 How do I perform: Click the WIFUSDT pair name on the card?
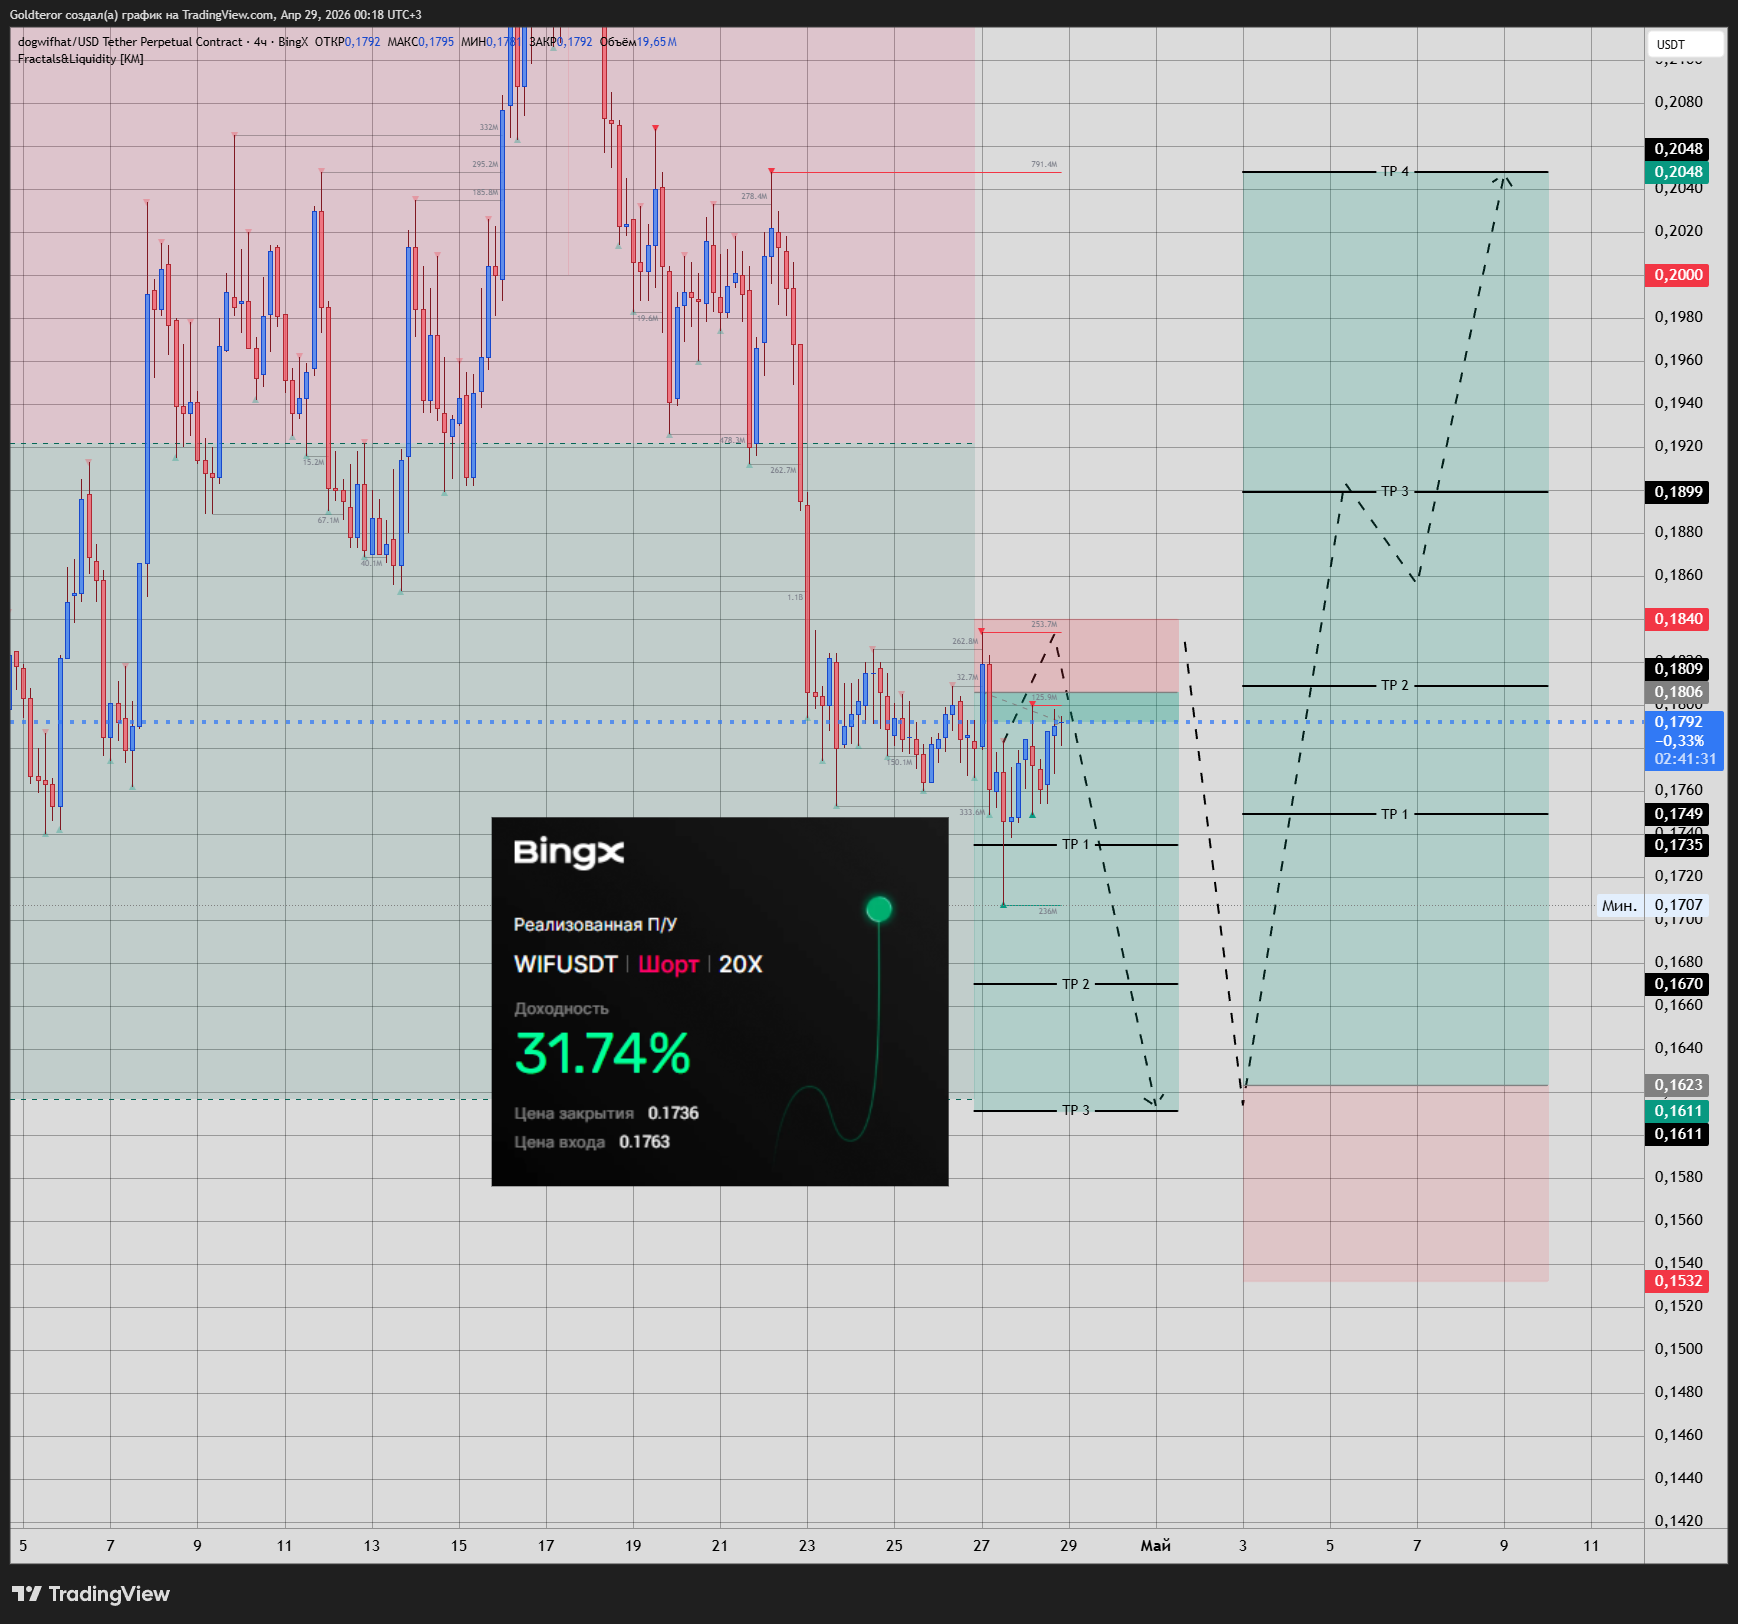[566, 965]
